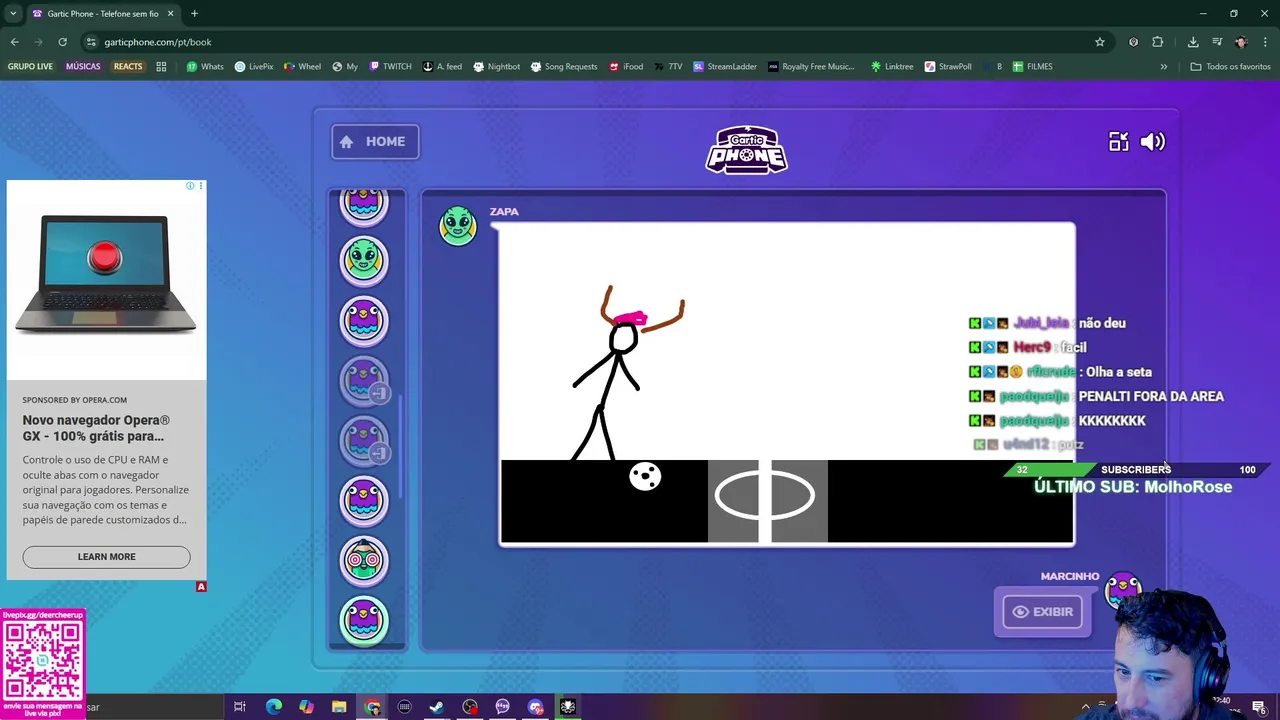Open StreamLadder bookmark
The width and height of the screenshot is (1280, 720).
click(725, 67)
